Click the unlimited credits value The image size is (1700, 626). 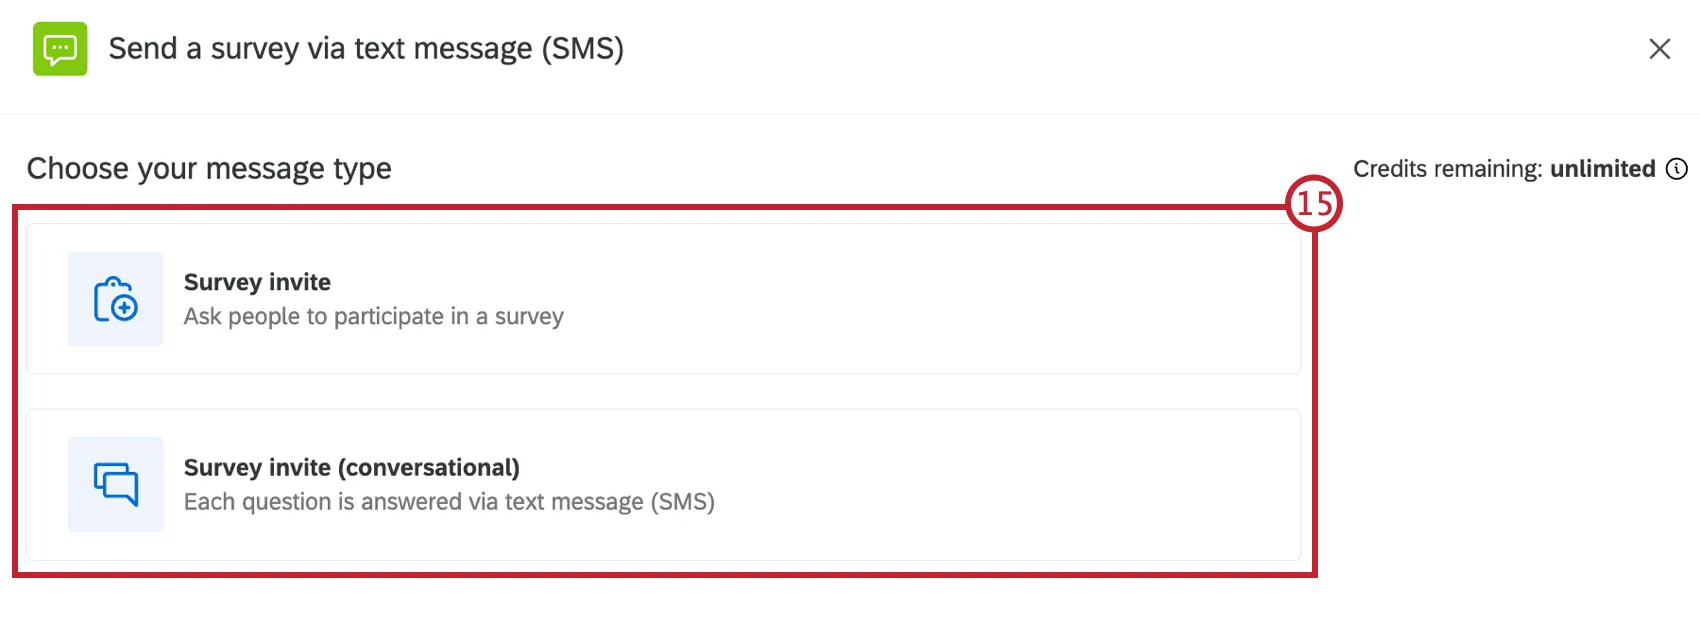[1601, 169]
